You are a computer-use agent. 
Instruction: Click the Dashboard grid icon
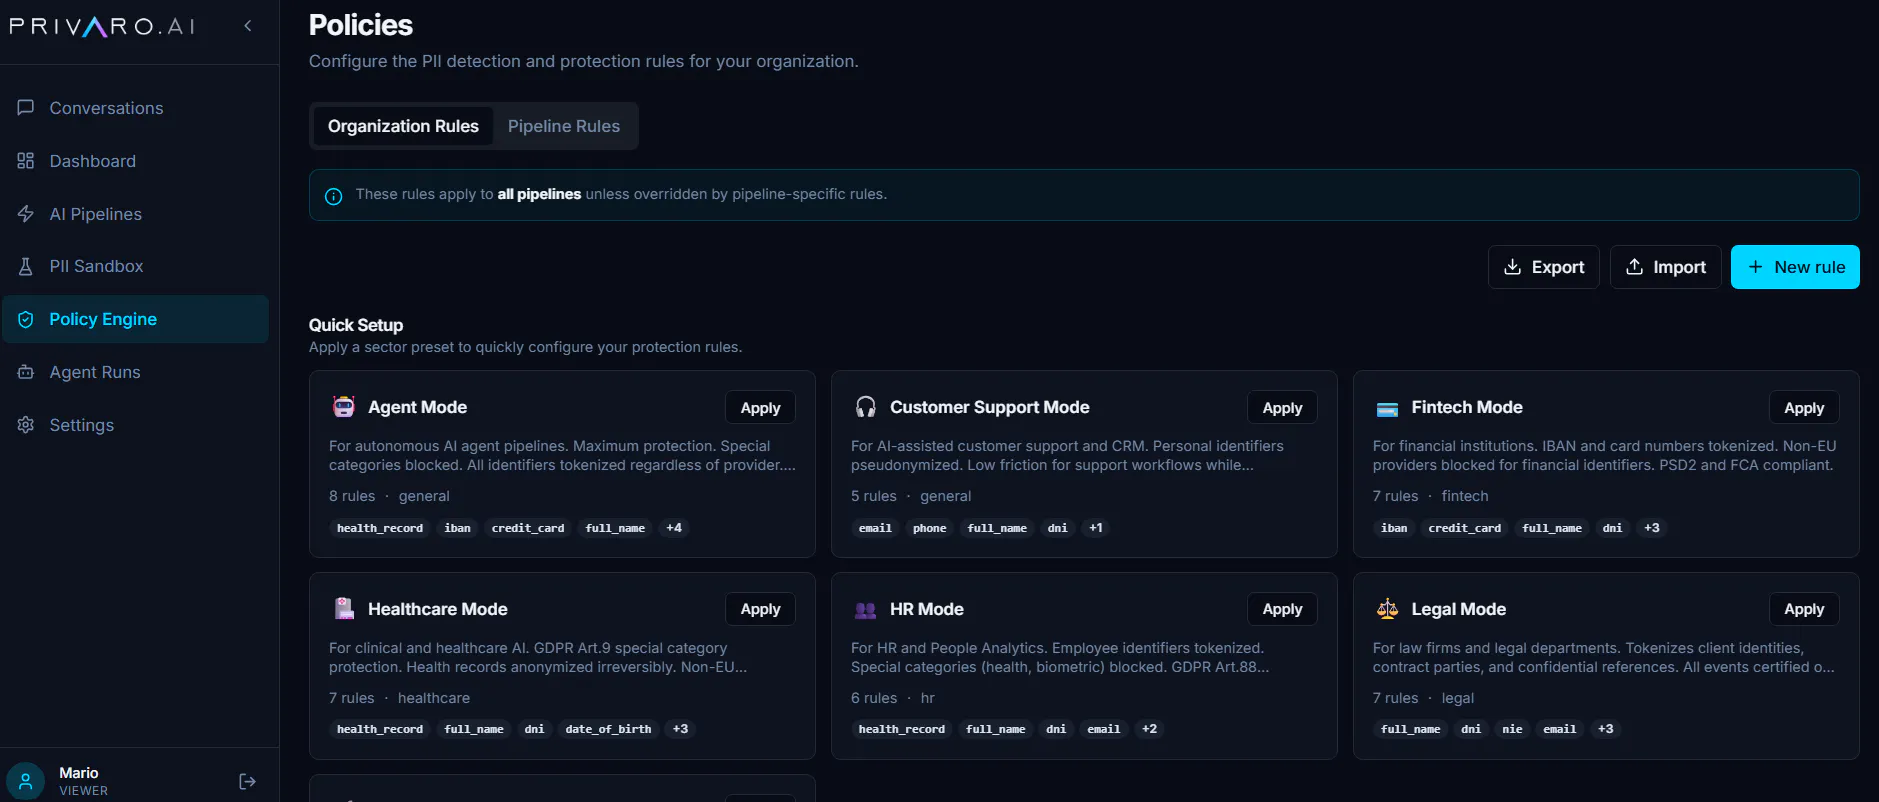tap(26, 161)
